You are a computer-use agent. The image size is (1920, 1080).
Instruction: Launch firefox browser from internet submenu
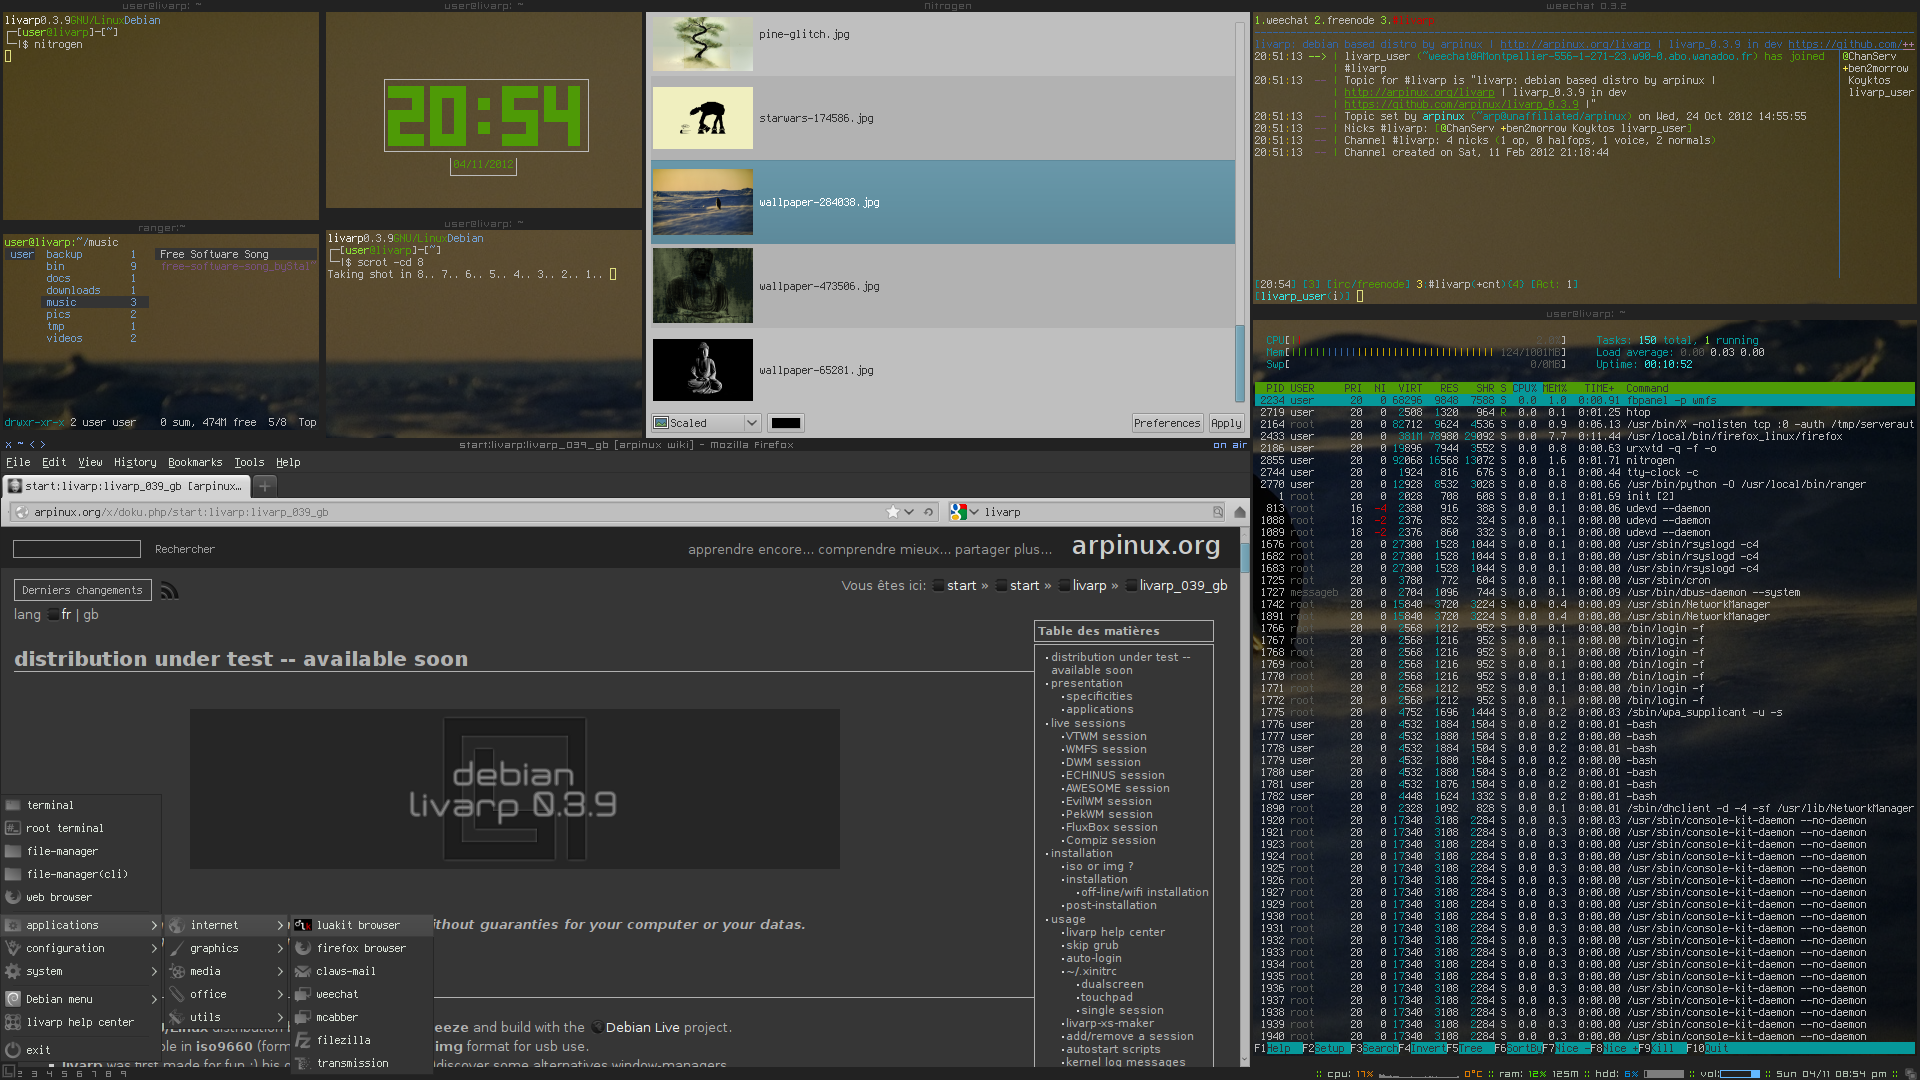(362, 948)
